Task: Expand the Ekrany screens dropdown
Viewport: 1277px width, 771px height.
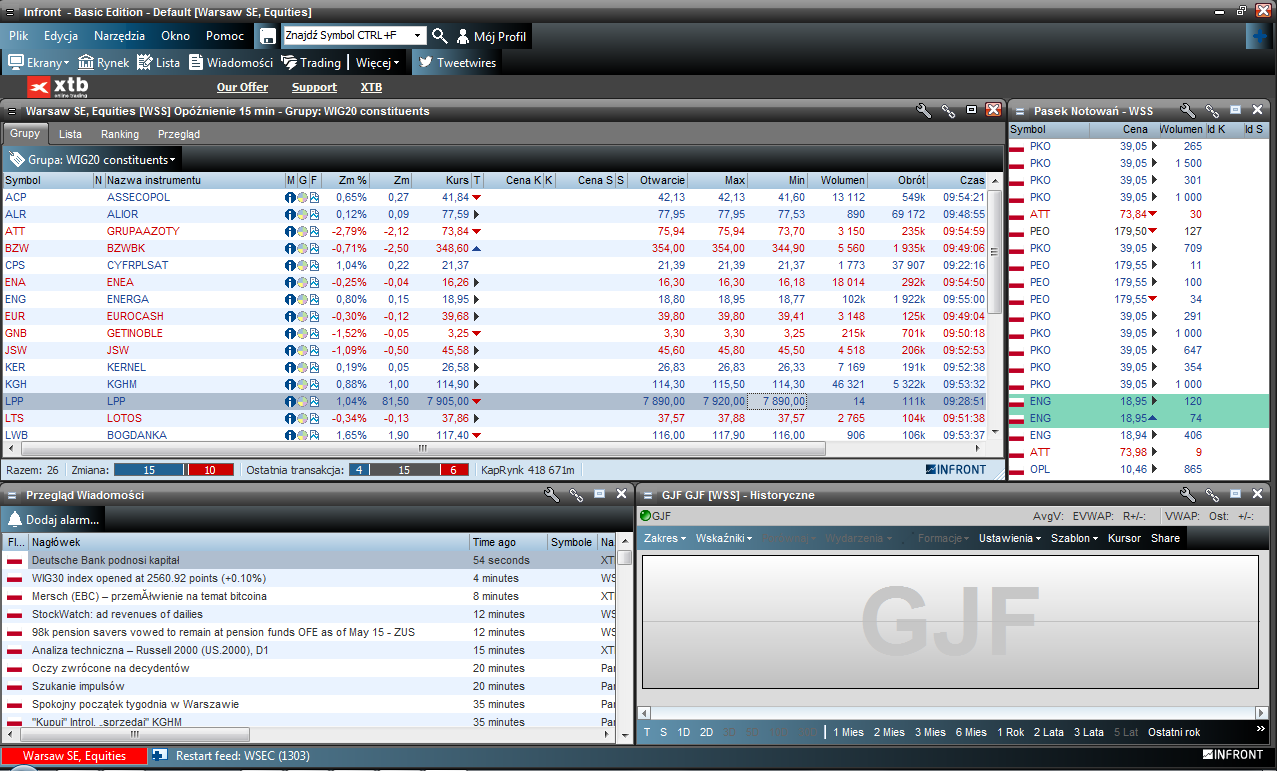Action: [40, 62]
